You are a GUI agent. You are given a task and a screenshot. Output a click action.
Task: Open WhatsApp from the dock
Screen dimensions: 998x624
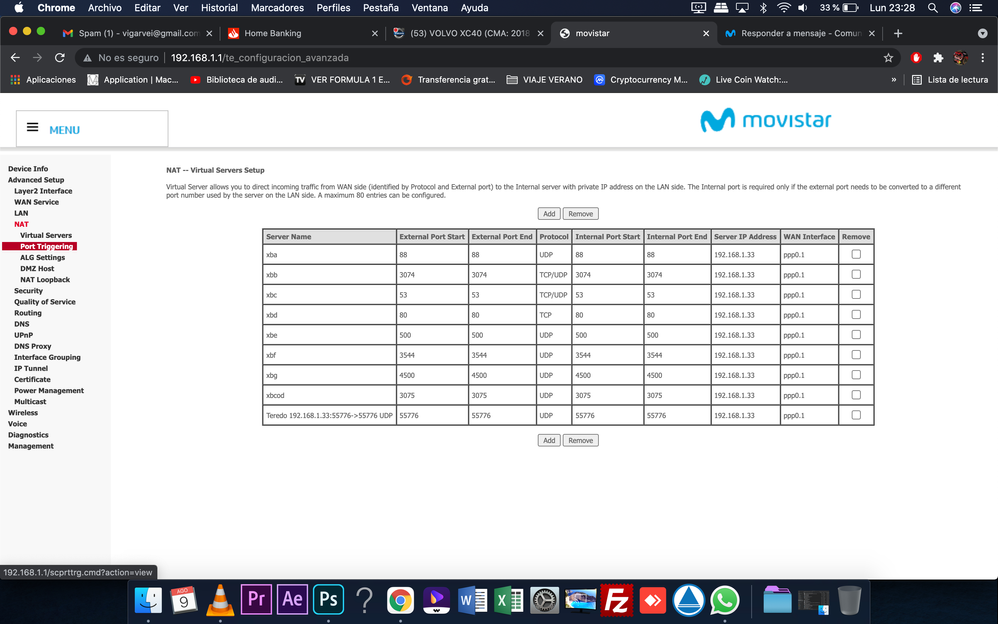tap(724, 599)
